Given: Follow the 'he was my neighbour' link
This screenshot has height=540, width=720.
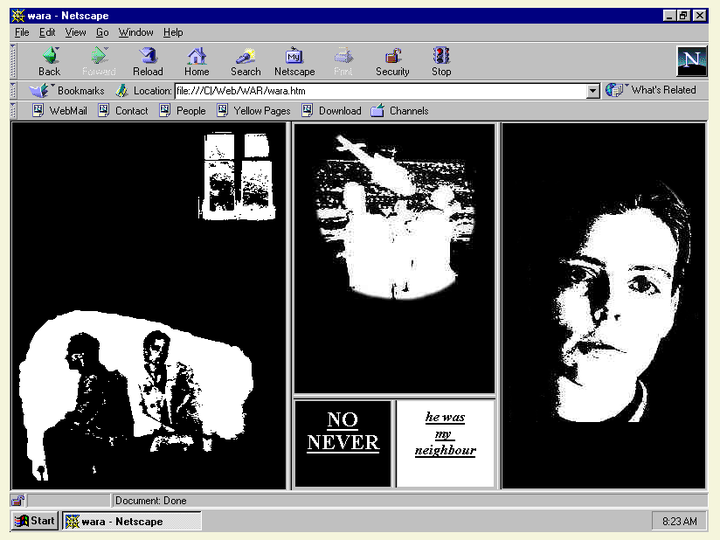Looking at the screenshot, I should 445,434.
